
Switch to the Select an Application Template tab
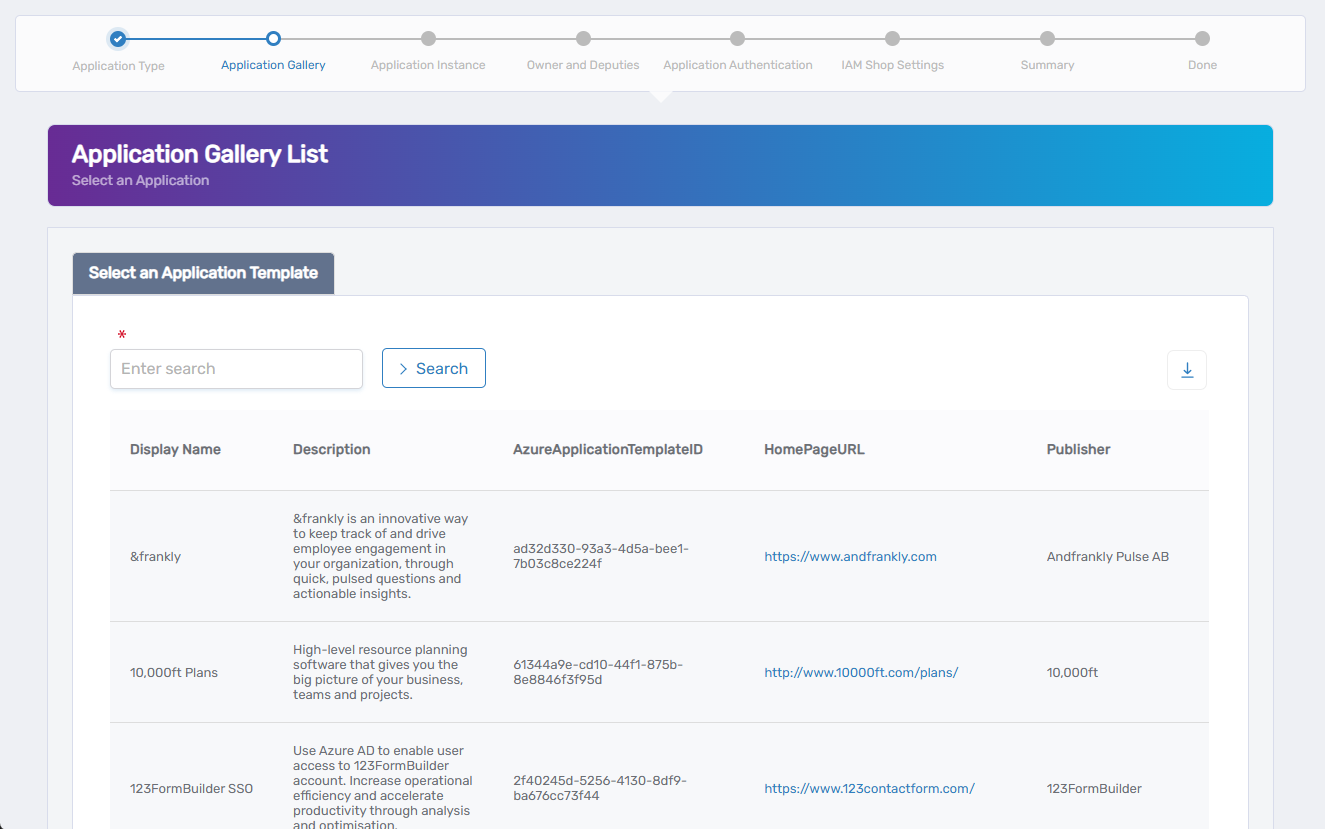203,272
